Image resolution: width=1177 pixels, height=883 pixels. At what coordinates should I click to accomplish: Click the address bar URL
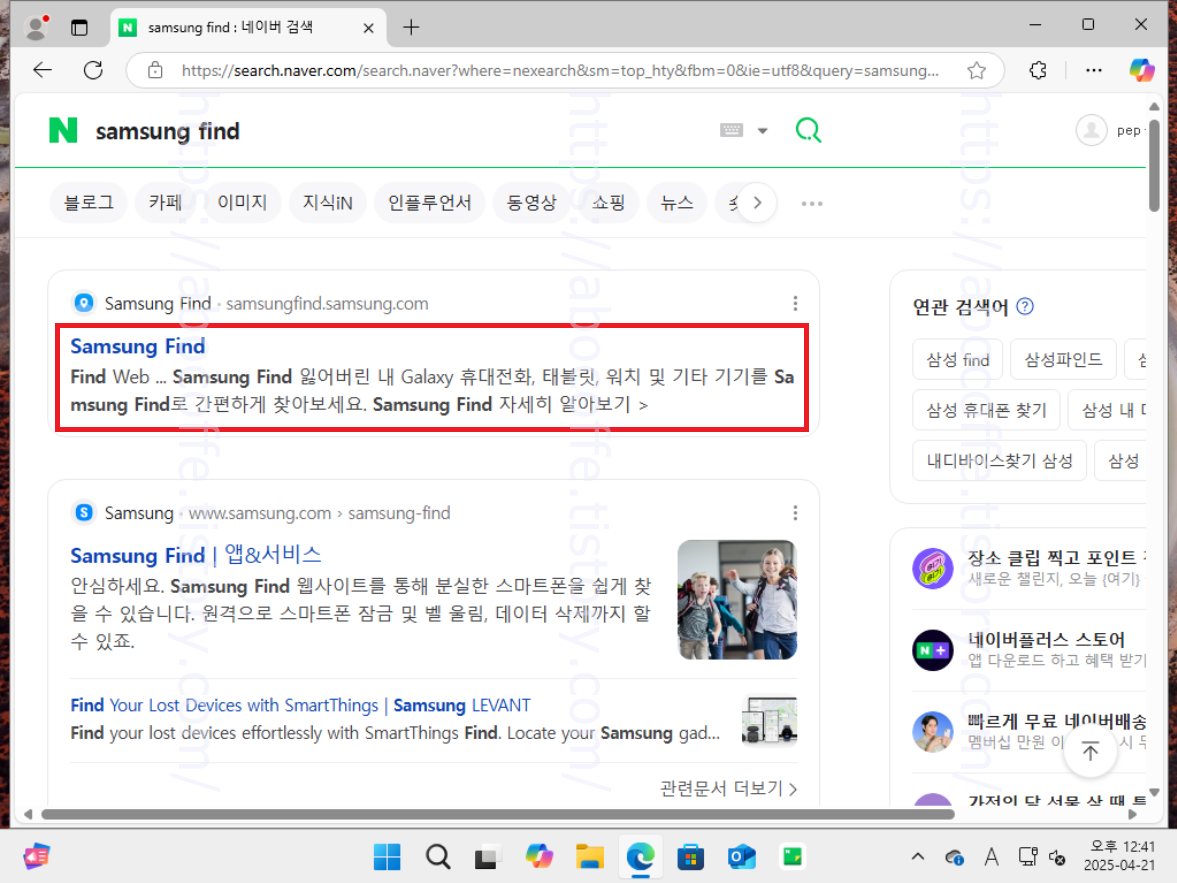click(x=560, y=71)
